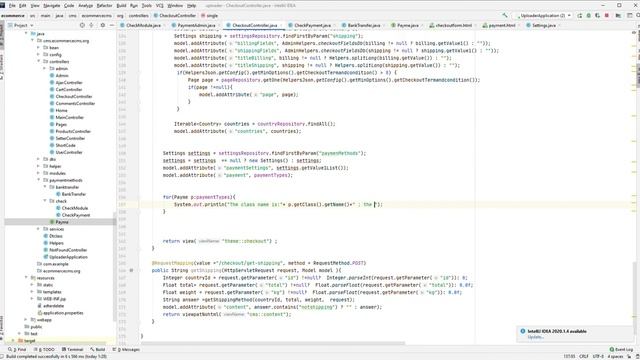Hide the Project tool window
Screen dimensions: 640x360
pyautogui.click(x=112, y=25)
